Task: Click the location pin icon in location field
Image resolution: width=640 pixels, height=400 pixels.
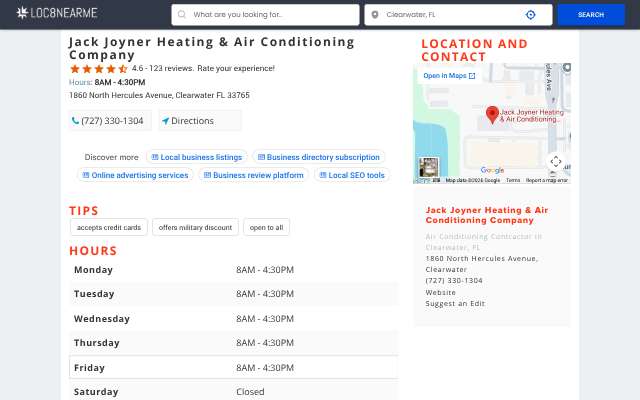Action: click(375, 15)
